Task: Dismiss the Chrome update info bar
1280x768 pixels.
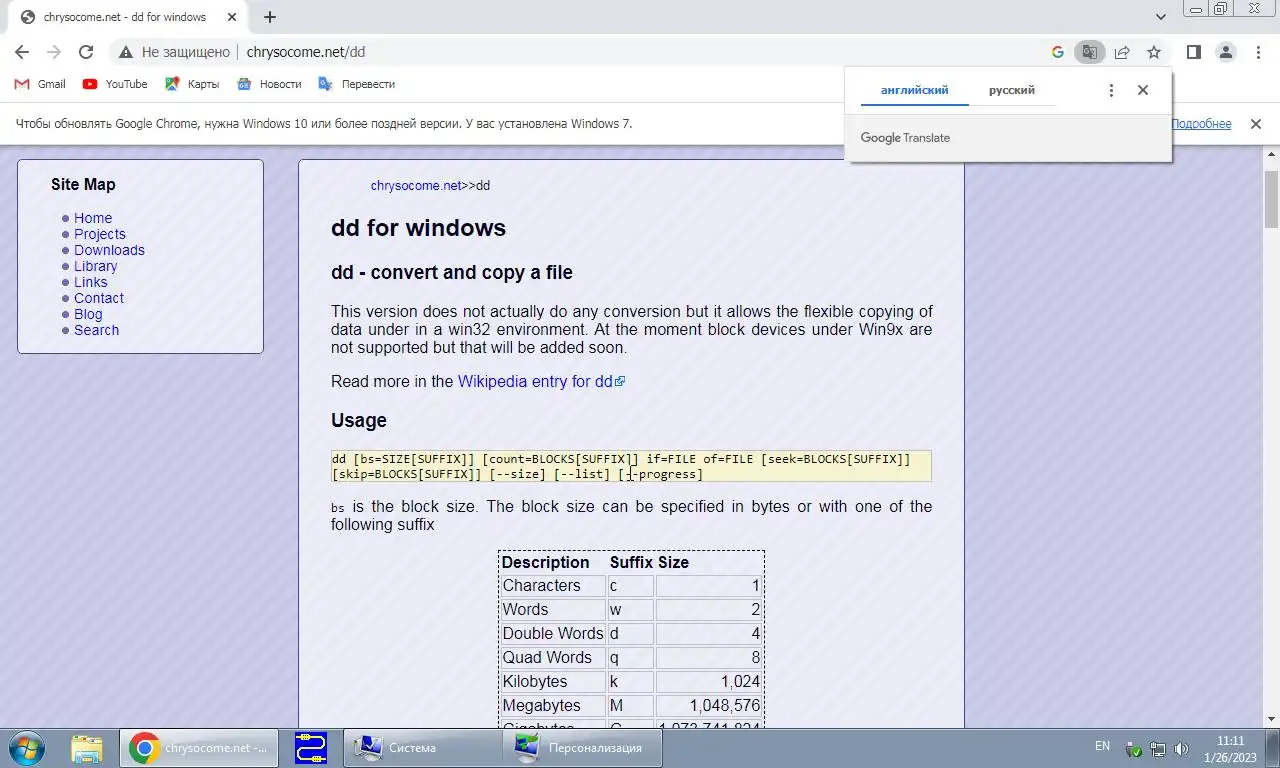Action: [1255, 124]
